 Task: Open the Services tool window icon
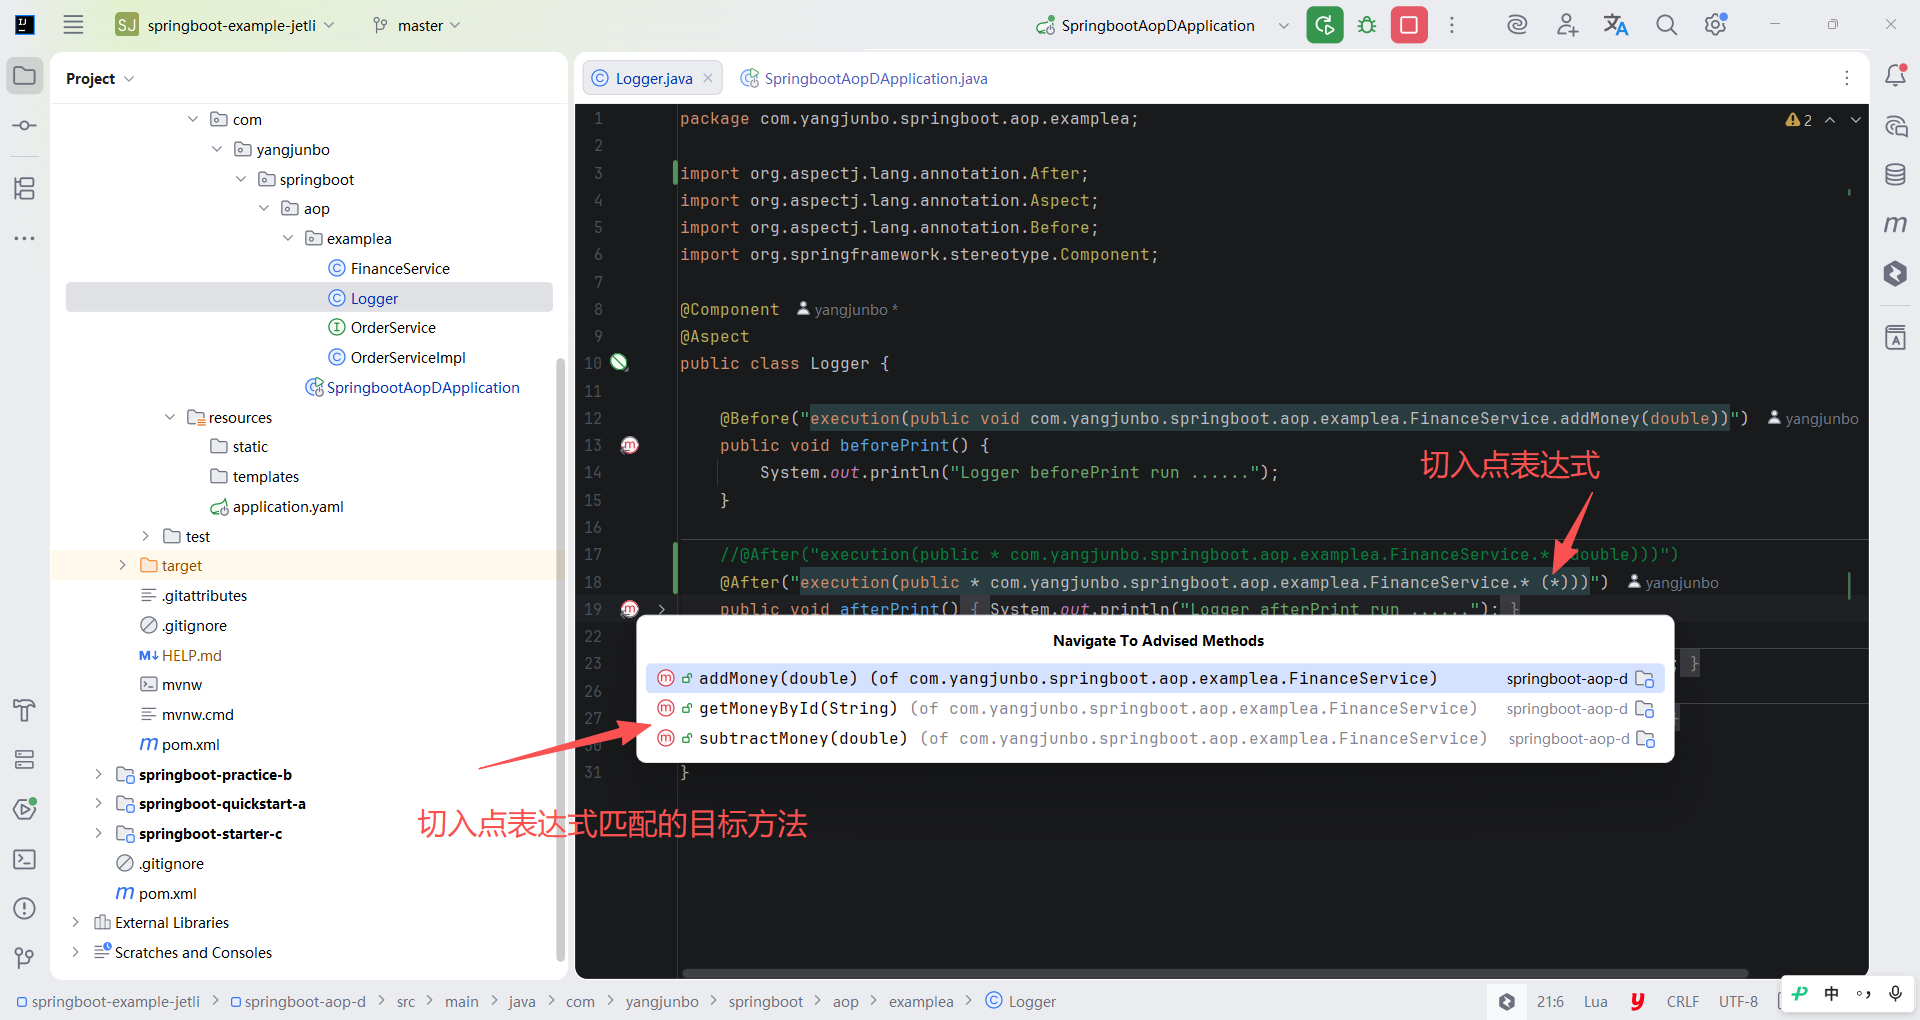(25, 760)
